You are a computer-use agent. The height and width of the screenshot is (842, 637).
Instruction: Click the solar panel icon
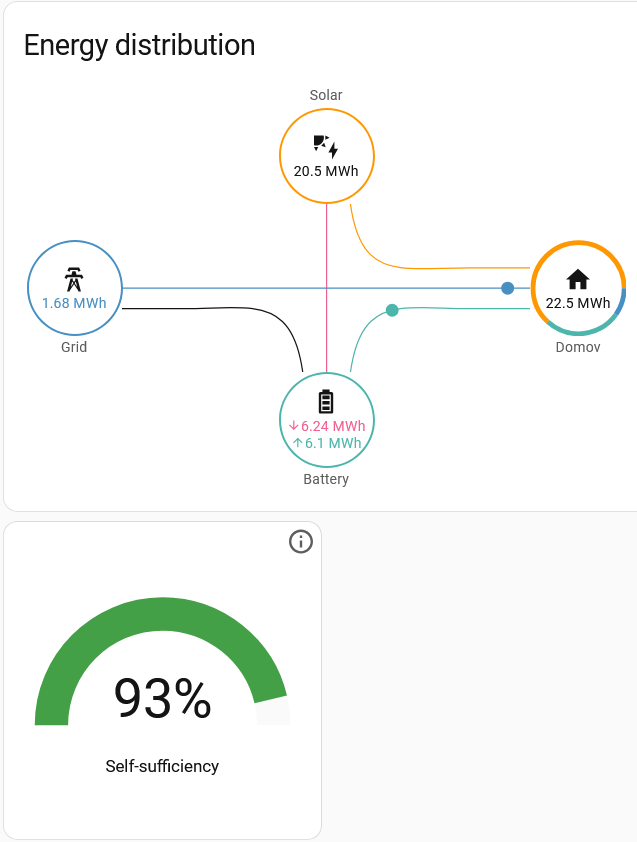pyautogui.click(x=326, y=146)
